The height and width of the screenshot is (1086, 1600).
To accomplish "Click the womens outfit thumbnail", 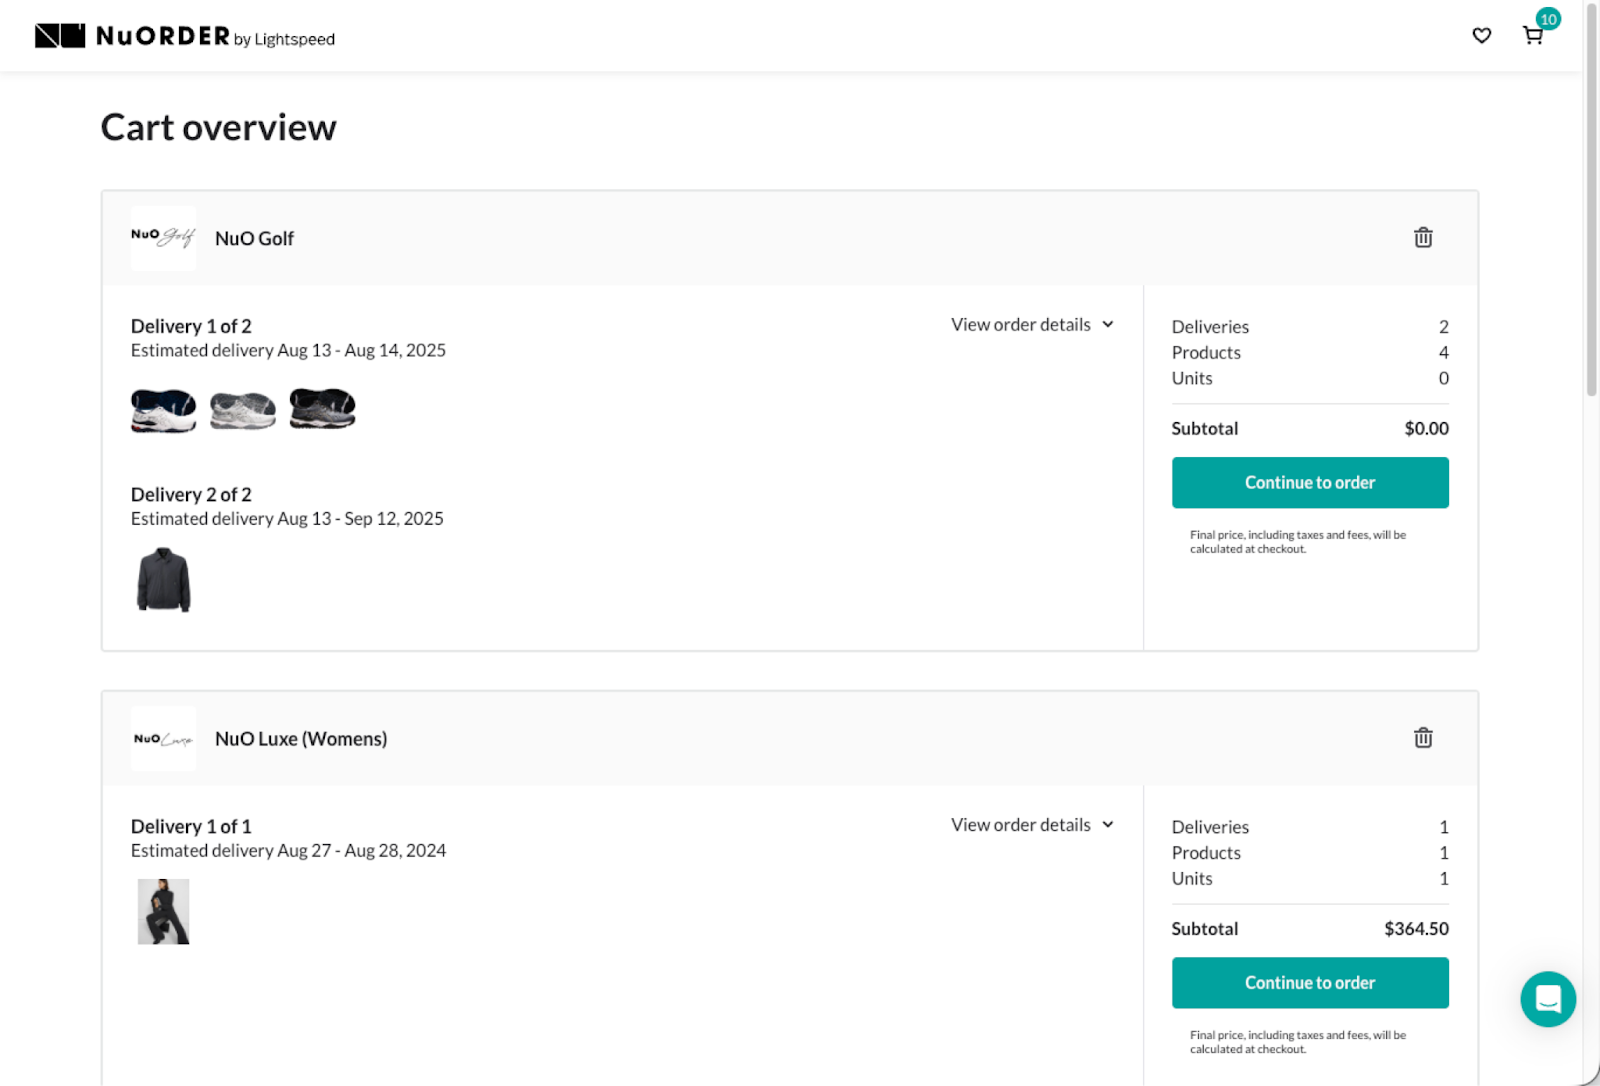I will [x=163, y=911].
